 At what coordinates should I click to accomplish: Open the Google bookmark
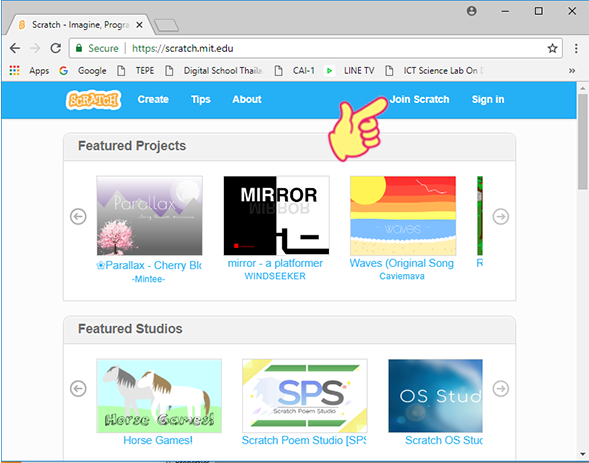pyautogui.click(x=83, y=71)
